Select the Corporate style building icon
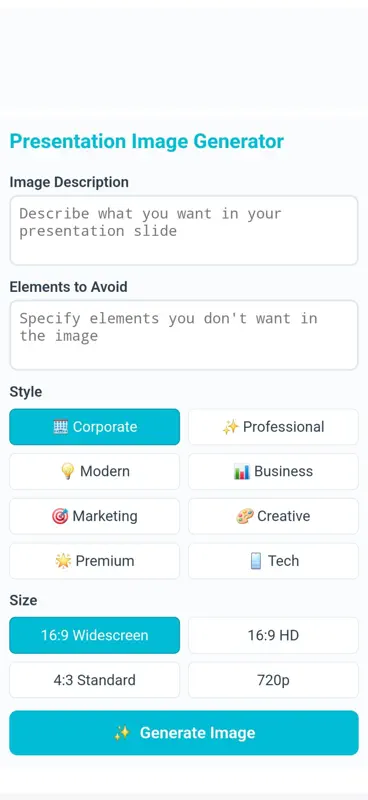This screenshot has height=800, width=368. point(60,427)
